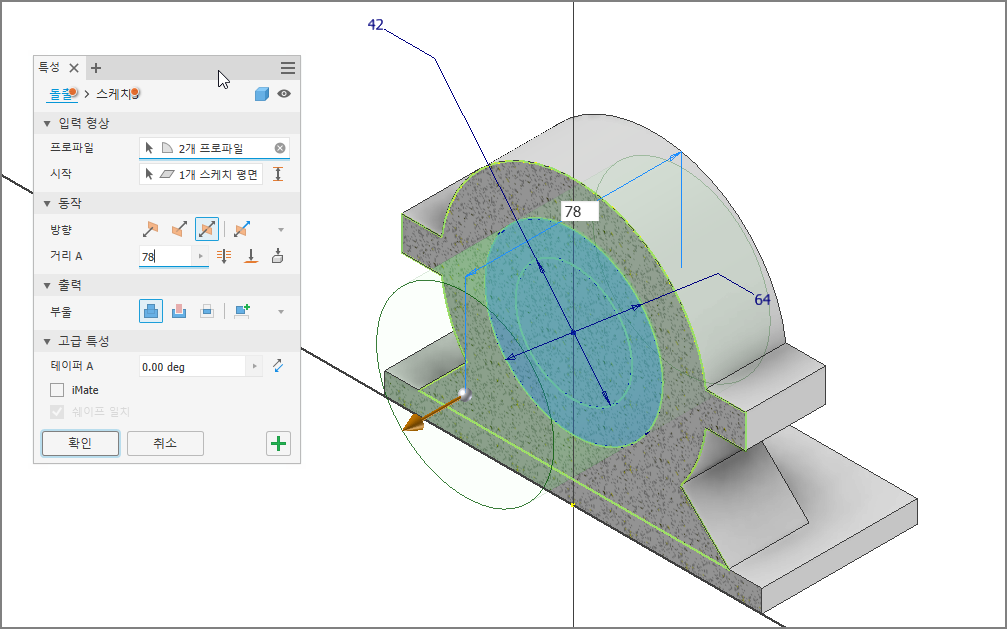Image resolution: width=1007 pixels, height=629 pixels.
Task: Open the panel hamburger menu
Action: [x=288, y=68]
